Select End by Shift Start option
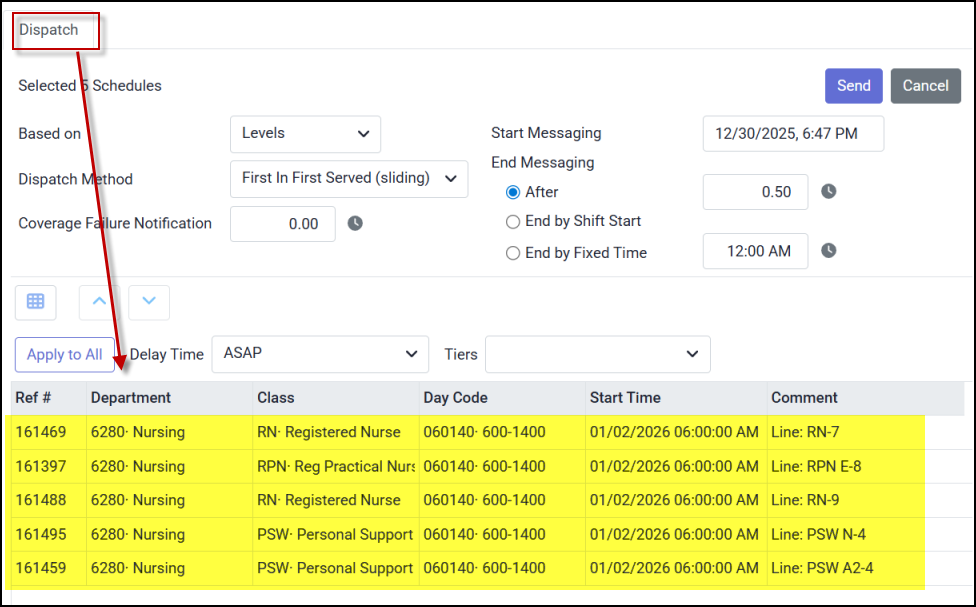Viewport: 976px width, 607px height. pyautogui.click(x=513, y=221)
